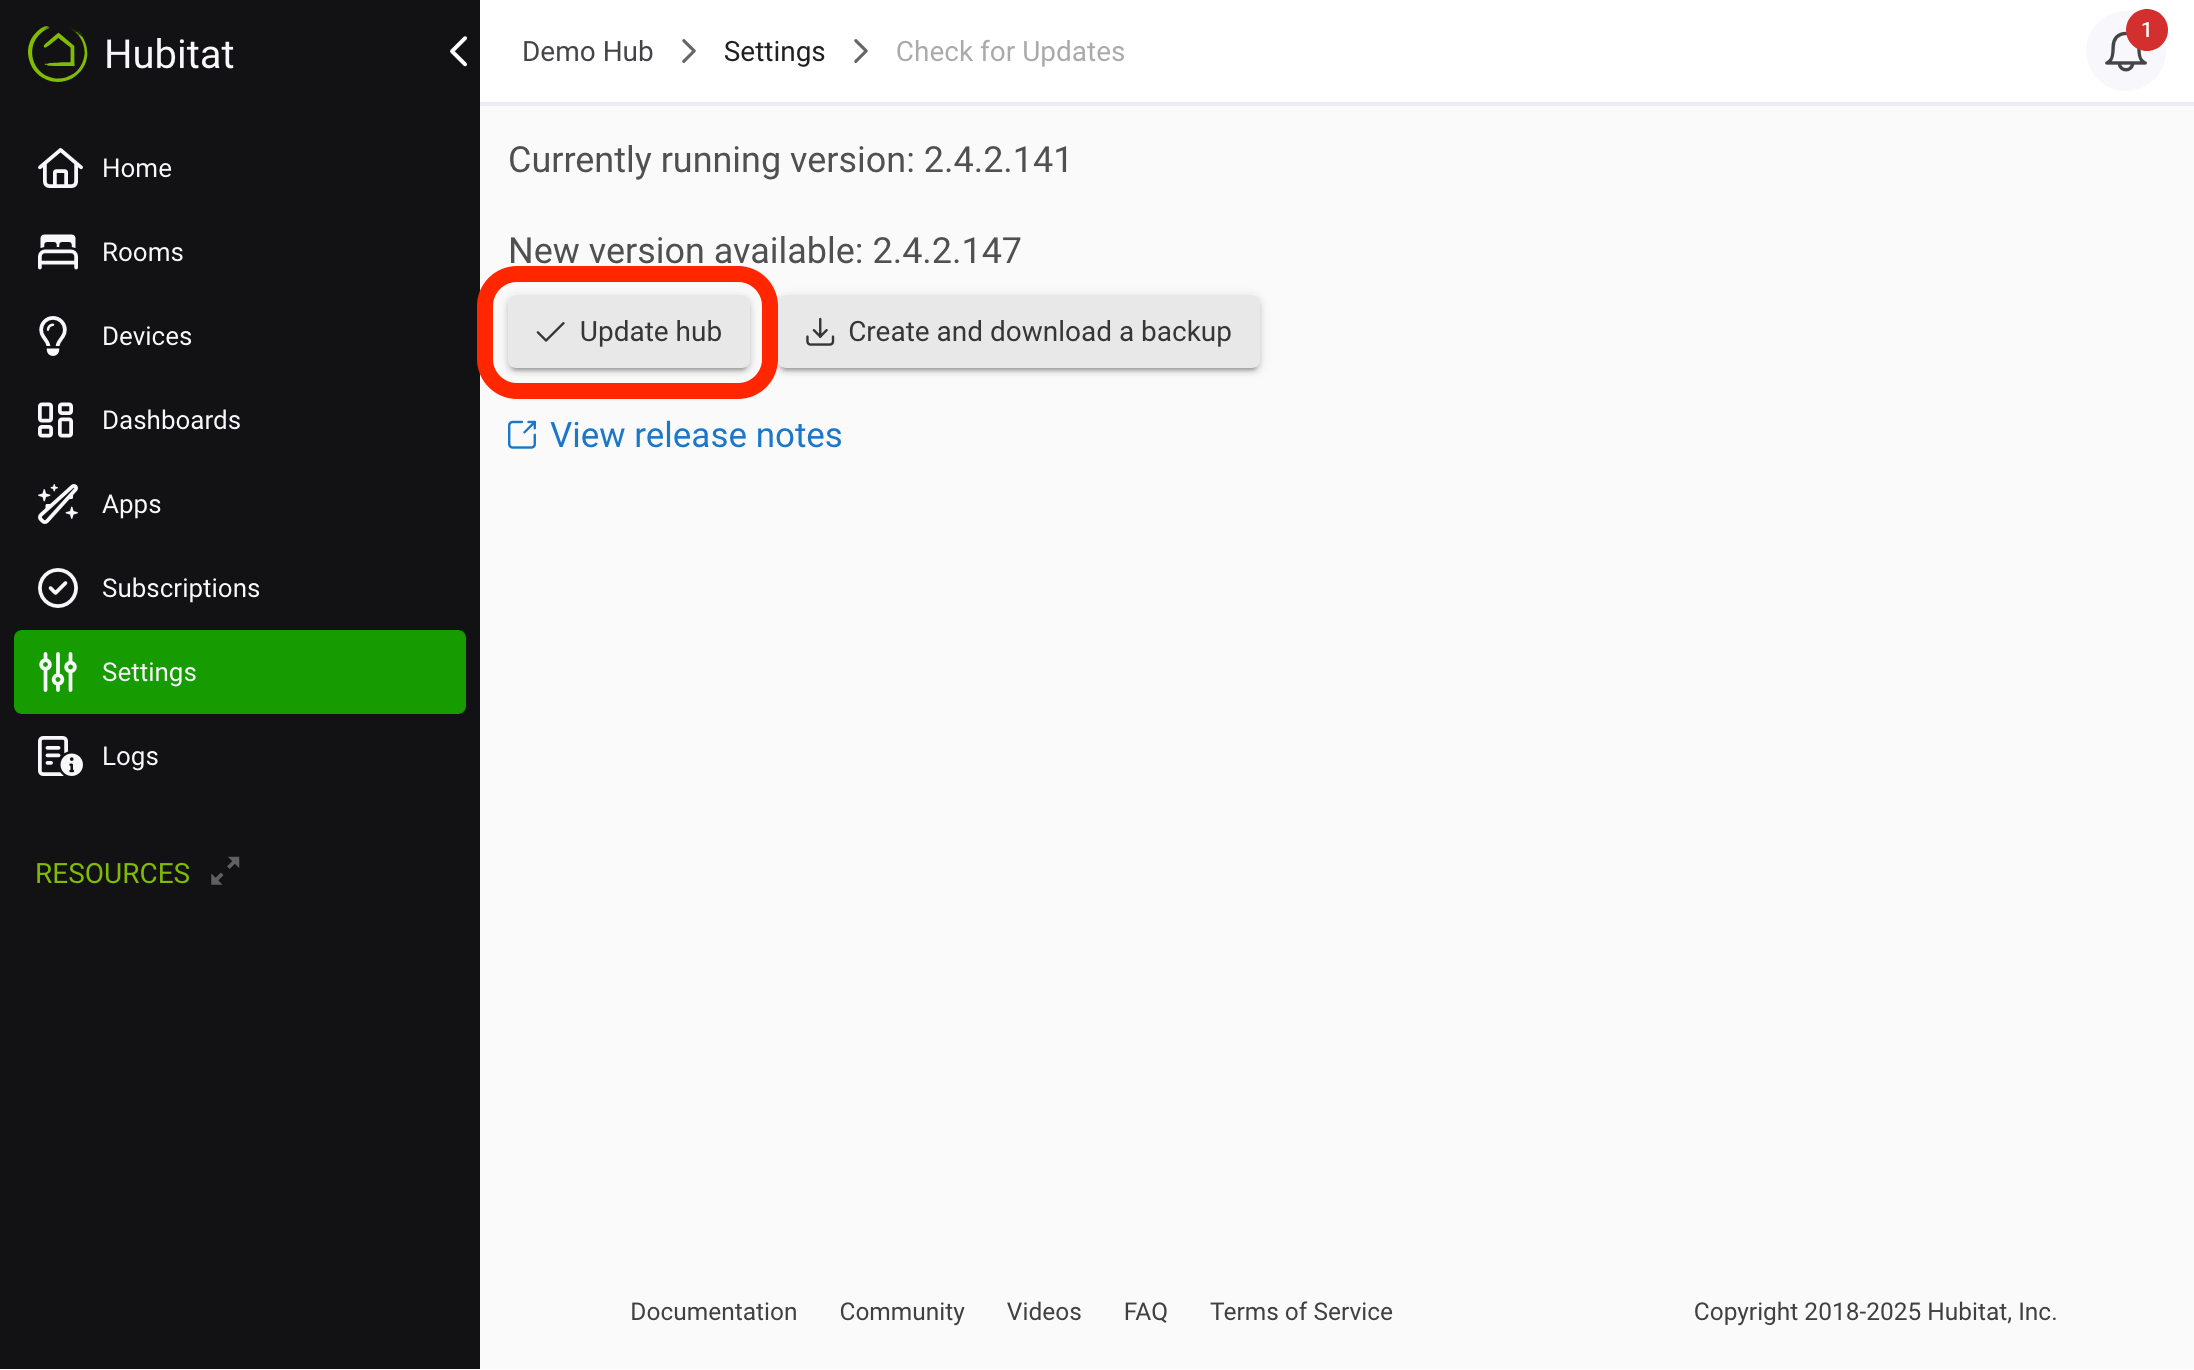Expand Resources with the arrows icon
The height and width of the screenshot is (1370, 2194).
tap(225, 871)
